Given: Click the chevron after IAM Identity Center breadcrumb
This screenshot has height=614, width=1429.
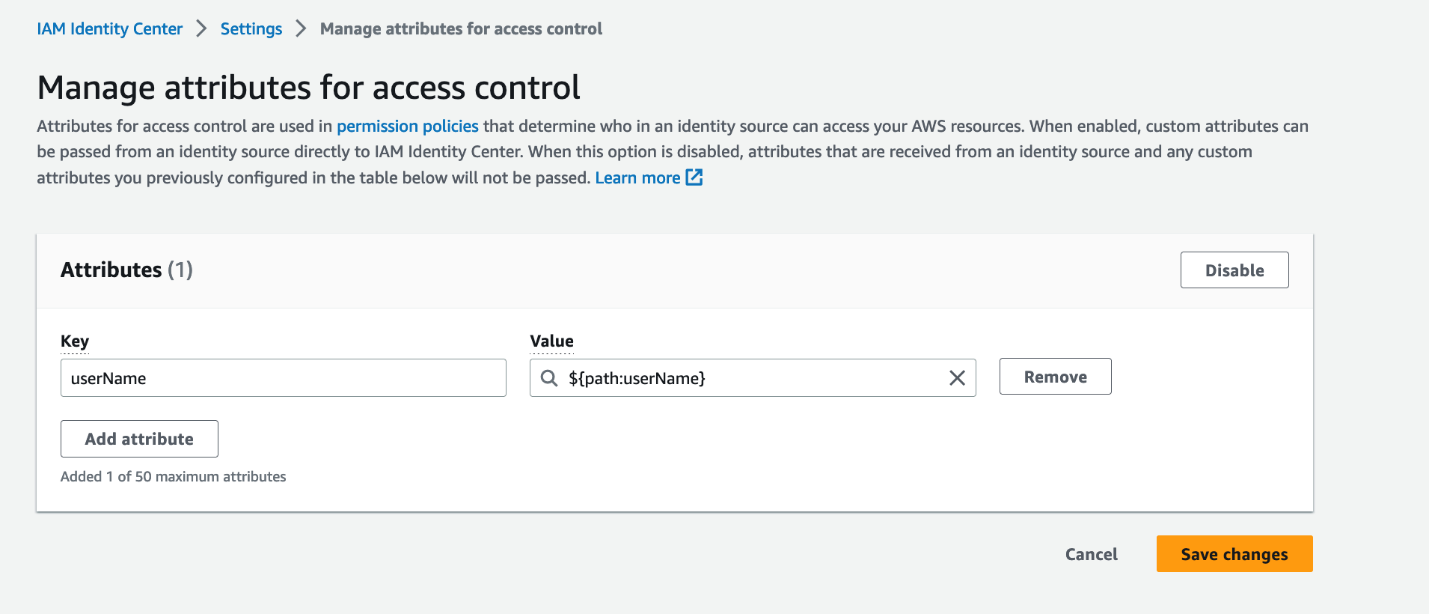Looking at the screenshot, I should coord(199,28).
